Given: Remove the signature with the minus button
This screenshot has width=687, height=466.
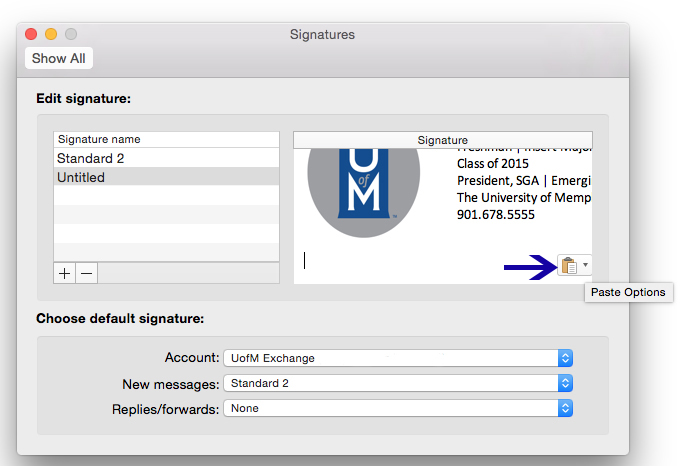Looking at the screenshot, I should point(86,273).
